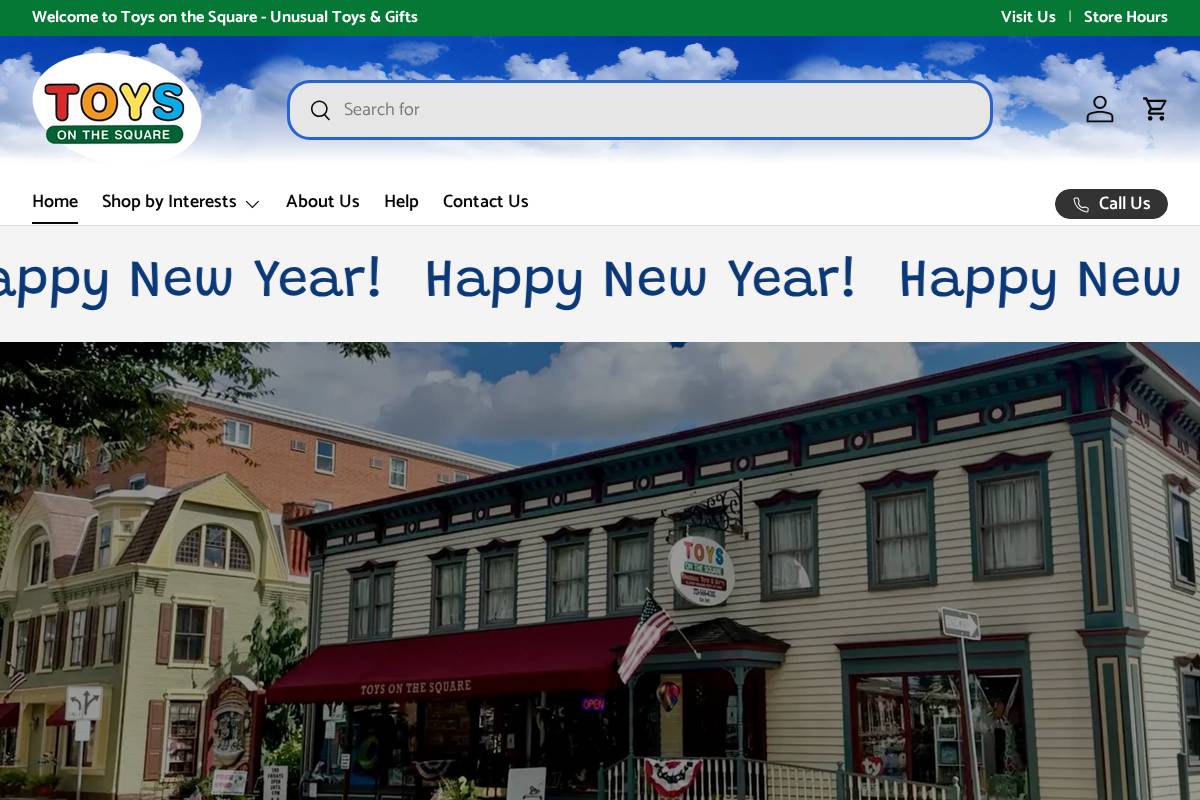This screenshot has width=1200, height=800.
Task: Select the active Home tab
Action: pos(55,201)
